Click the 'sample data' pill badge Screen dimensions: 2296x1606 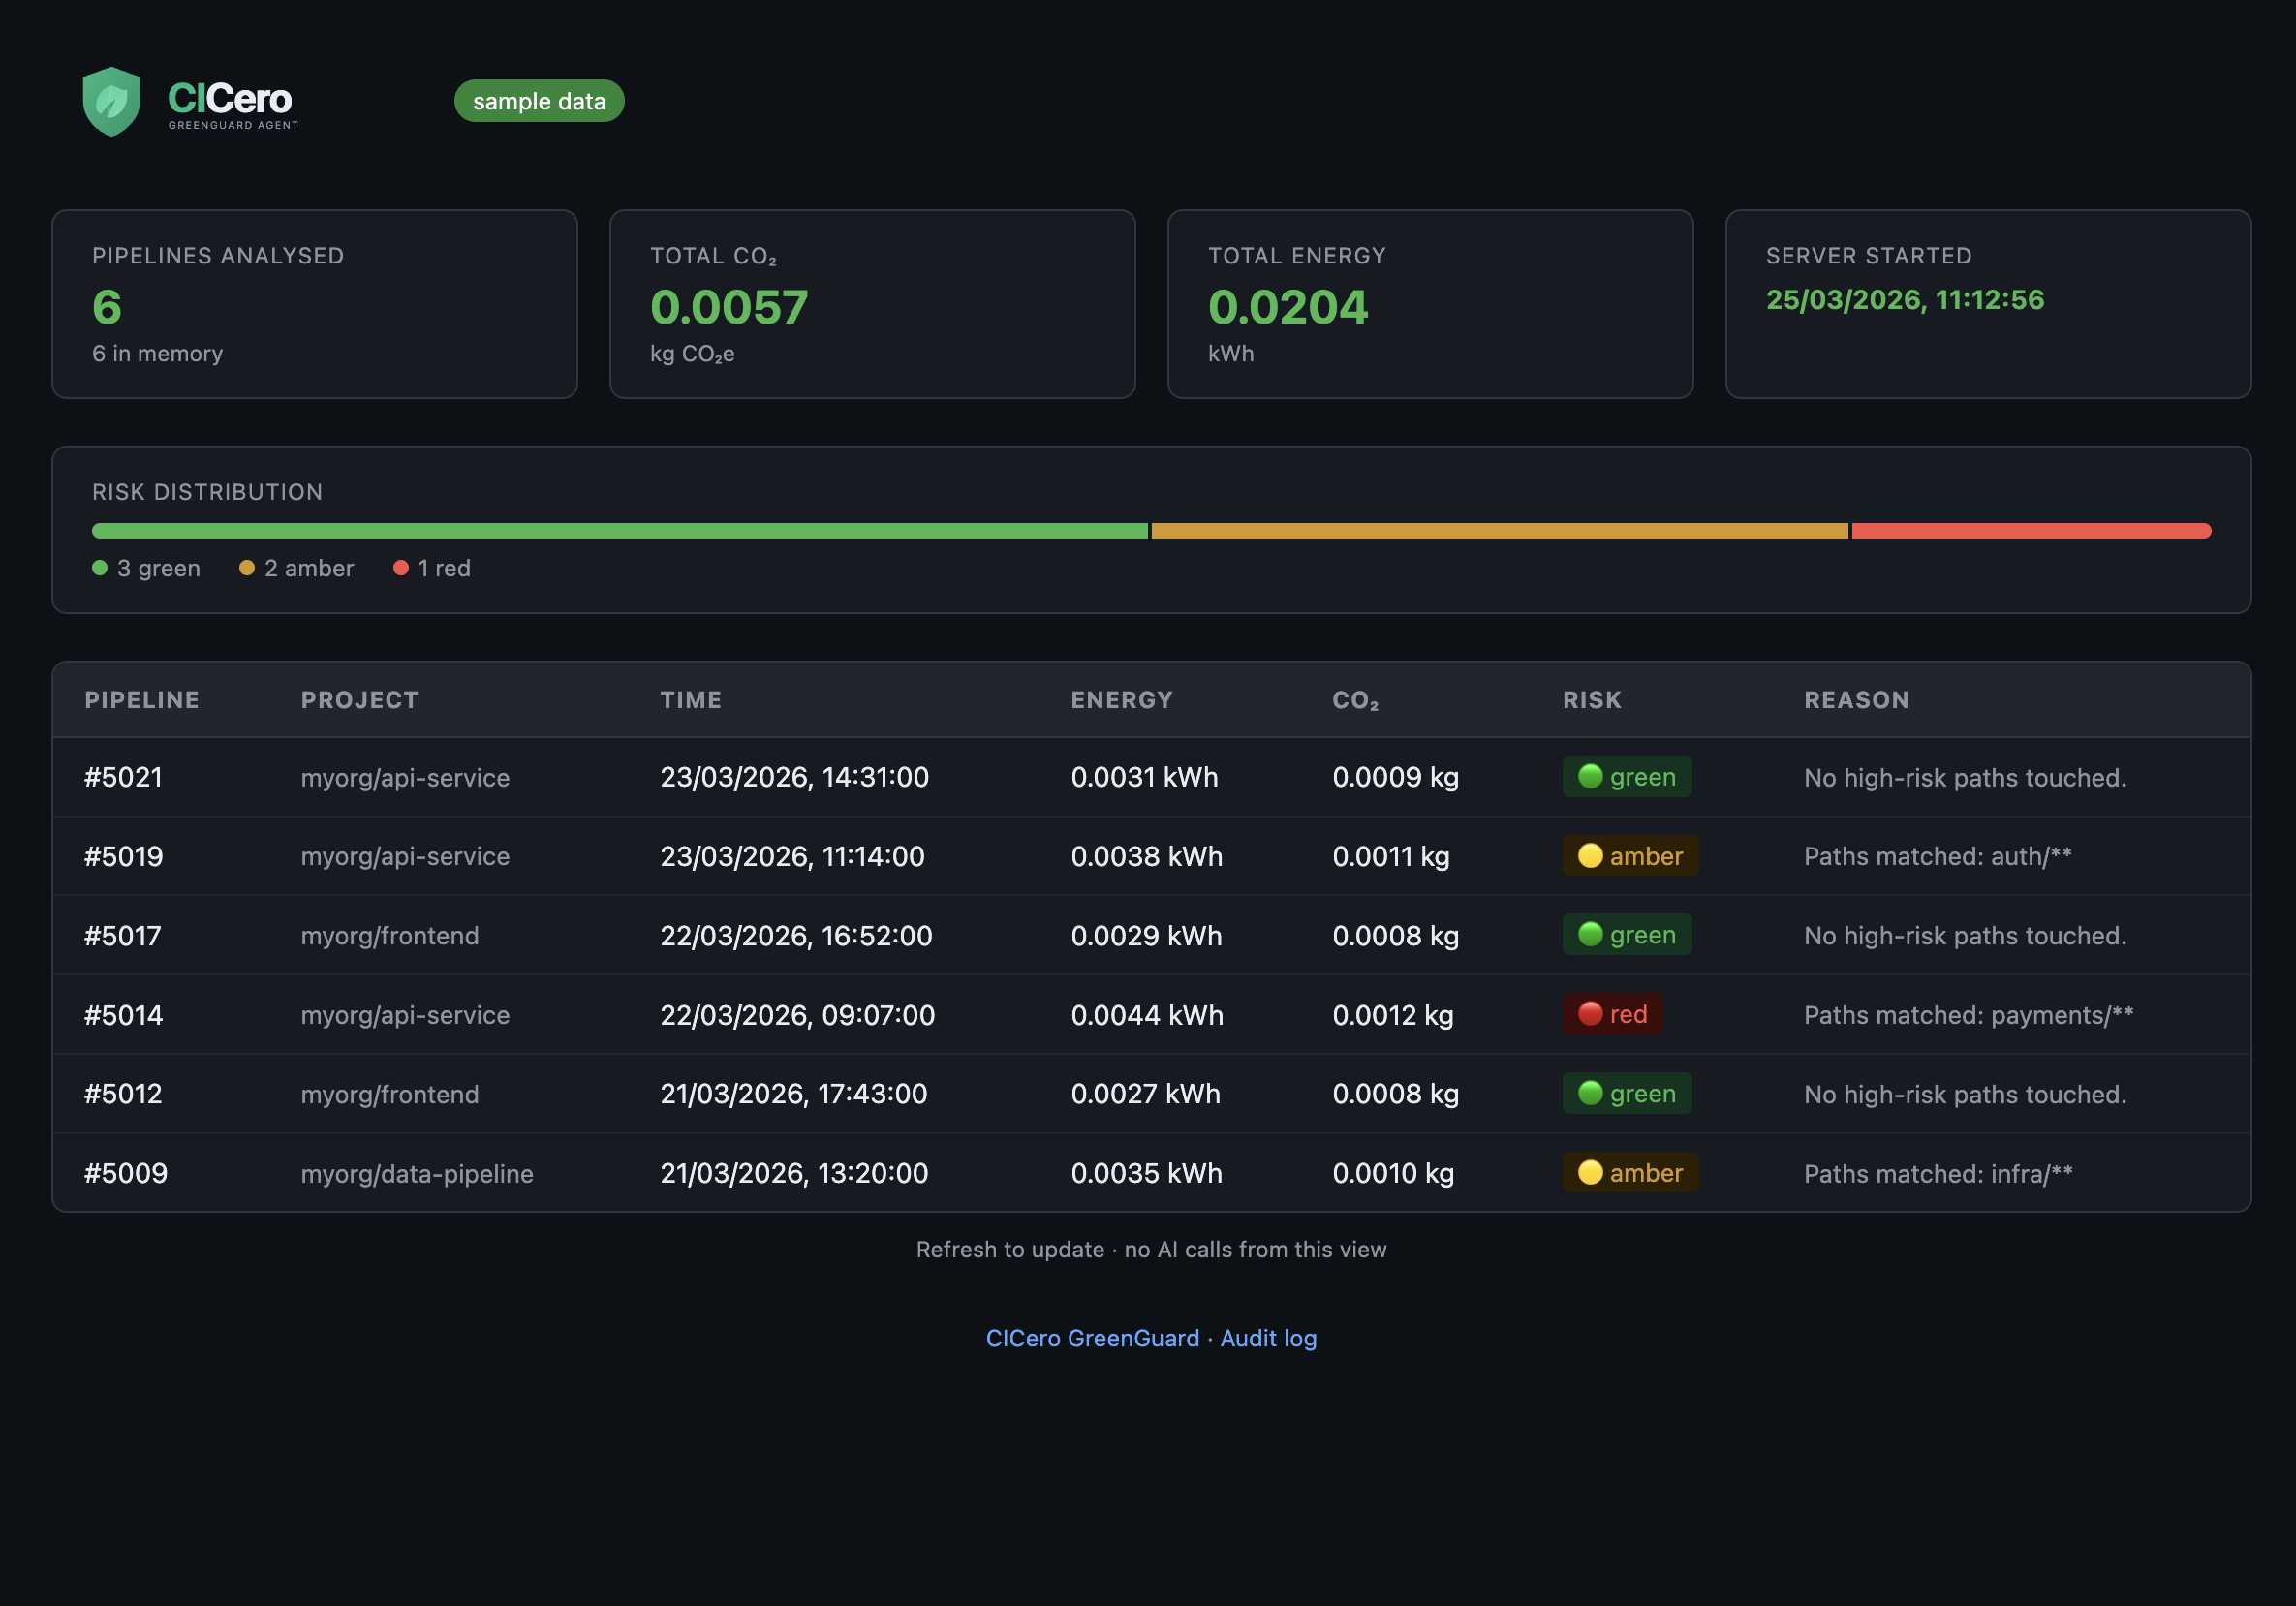click(539, 101)
